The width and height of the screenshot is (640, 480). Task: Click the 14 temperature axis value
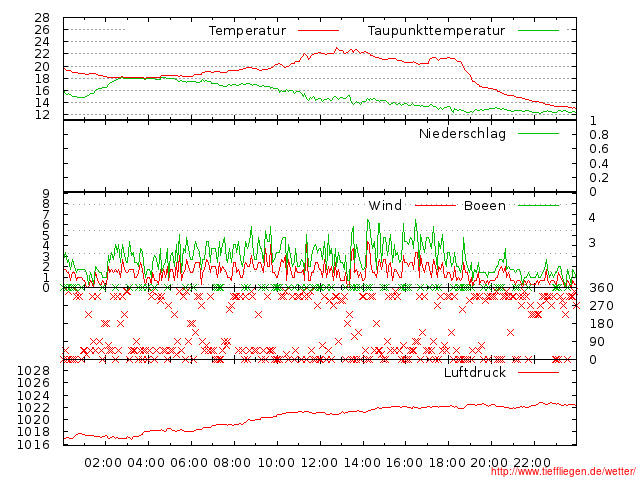coord(42,102)
